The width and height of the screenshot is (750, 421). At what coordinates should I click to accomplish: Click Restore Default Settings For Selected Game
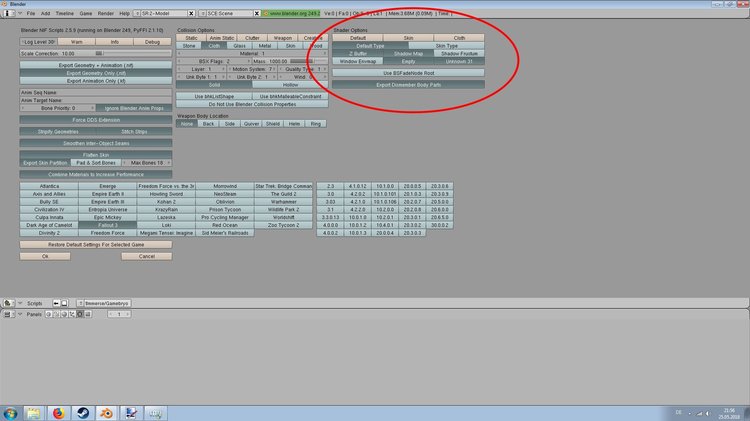[x=96, y=244]
